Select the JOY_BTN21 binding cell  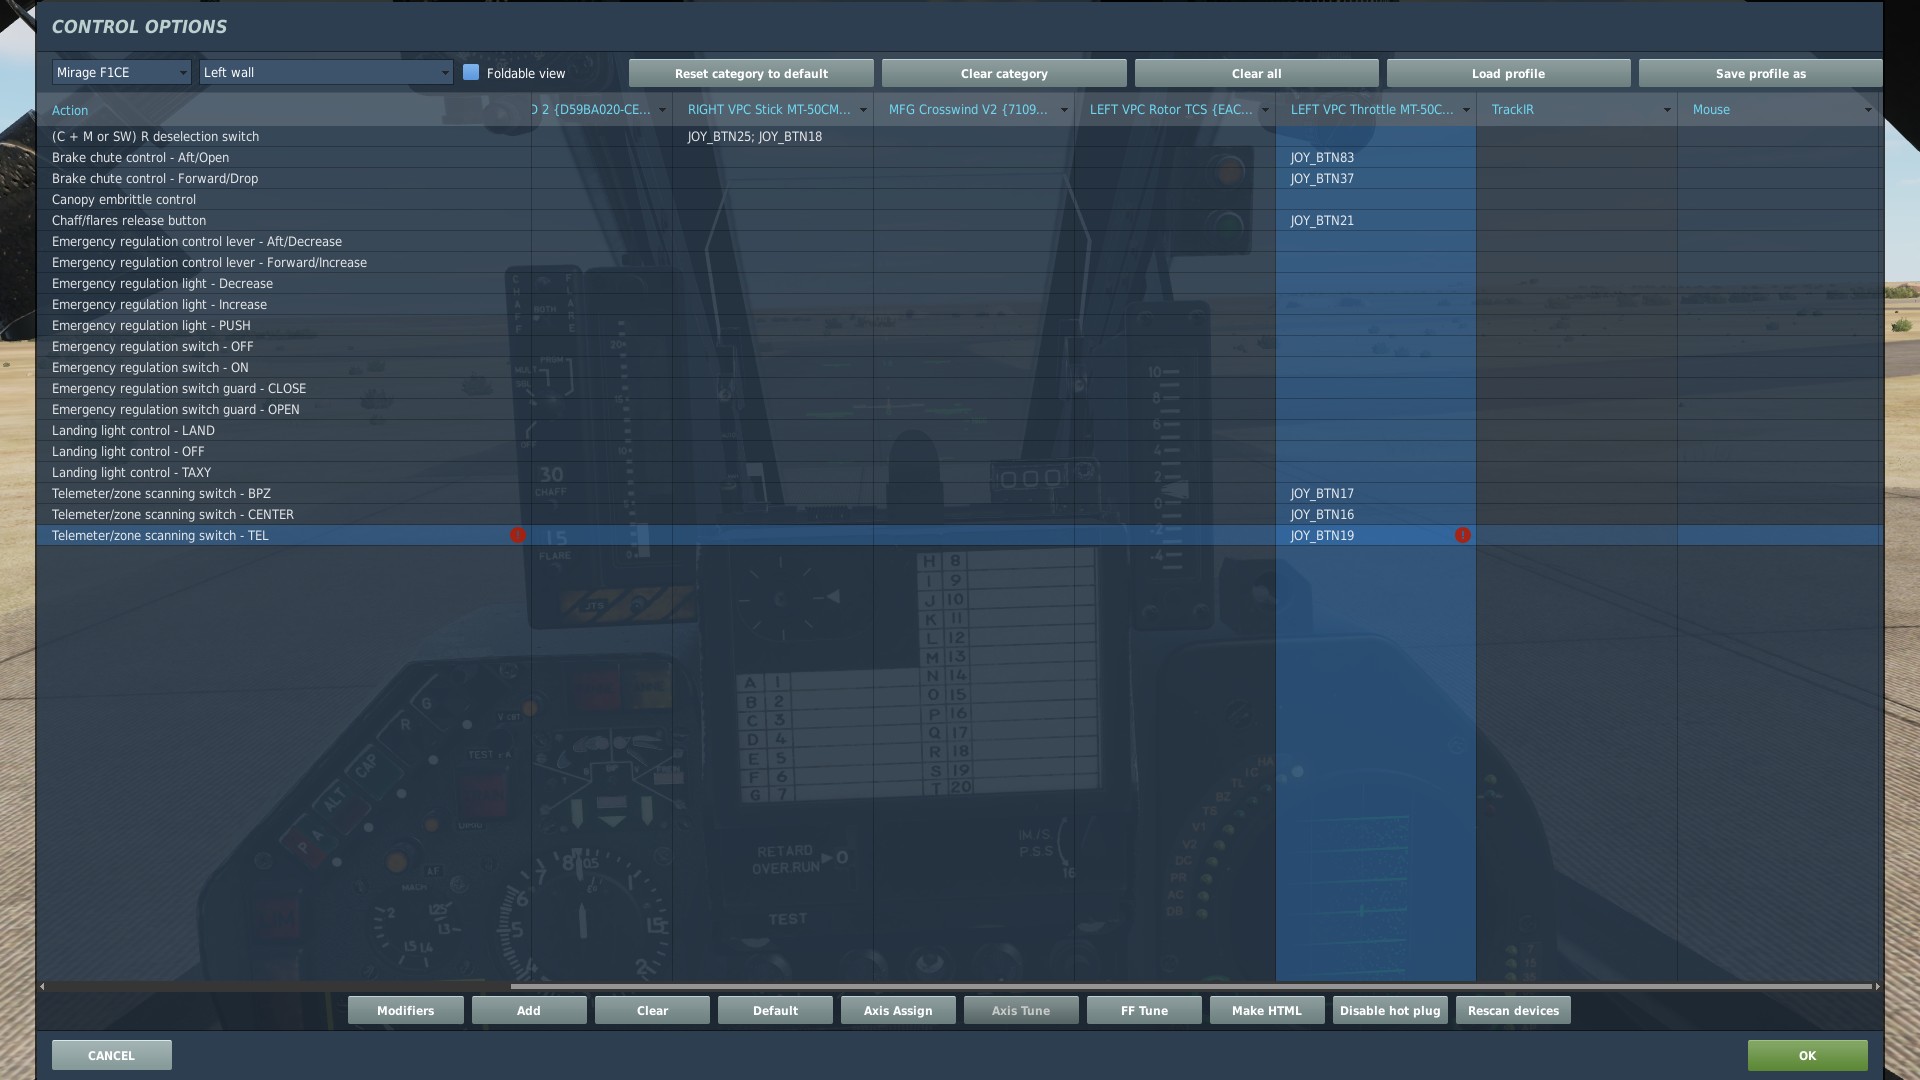coord(1376,221)
